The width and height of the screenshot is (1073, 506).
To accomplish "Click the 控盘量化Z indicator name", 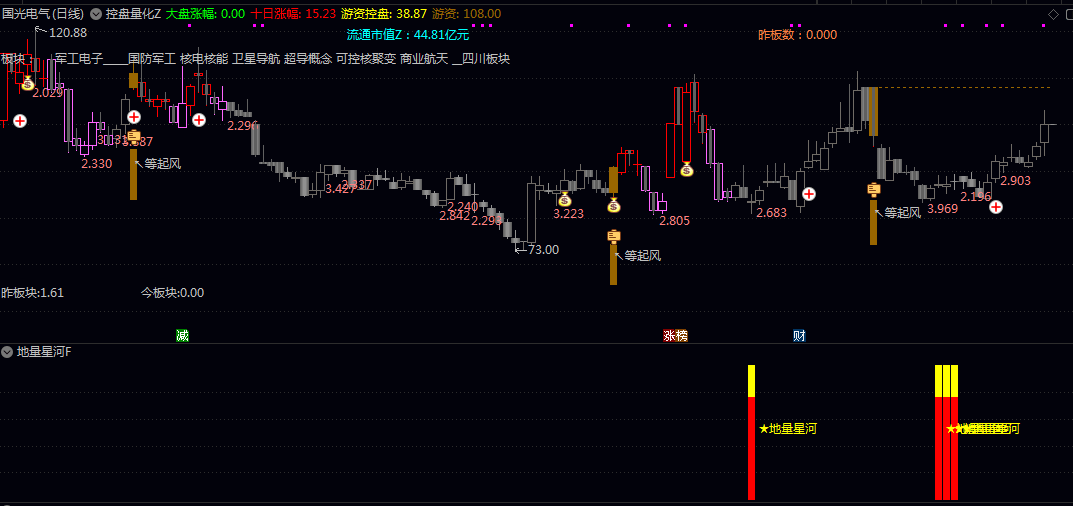I will 133,14.
